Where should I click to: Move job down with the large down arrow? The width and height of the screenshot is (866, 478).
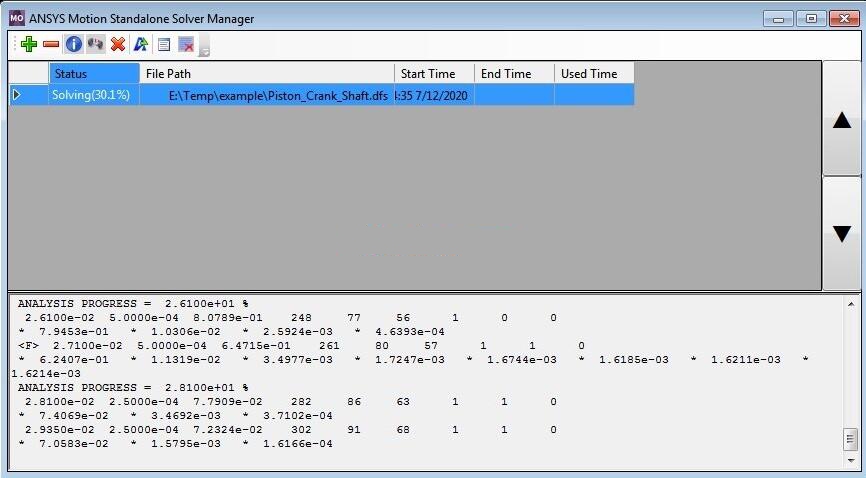(x=842, y=234)
